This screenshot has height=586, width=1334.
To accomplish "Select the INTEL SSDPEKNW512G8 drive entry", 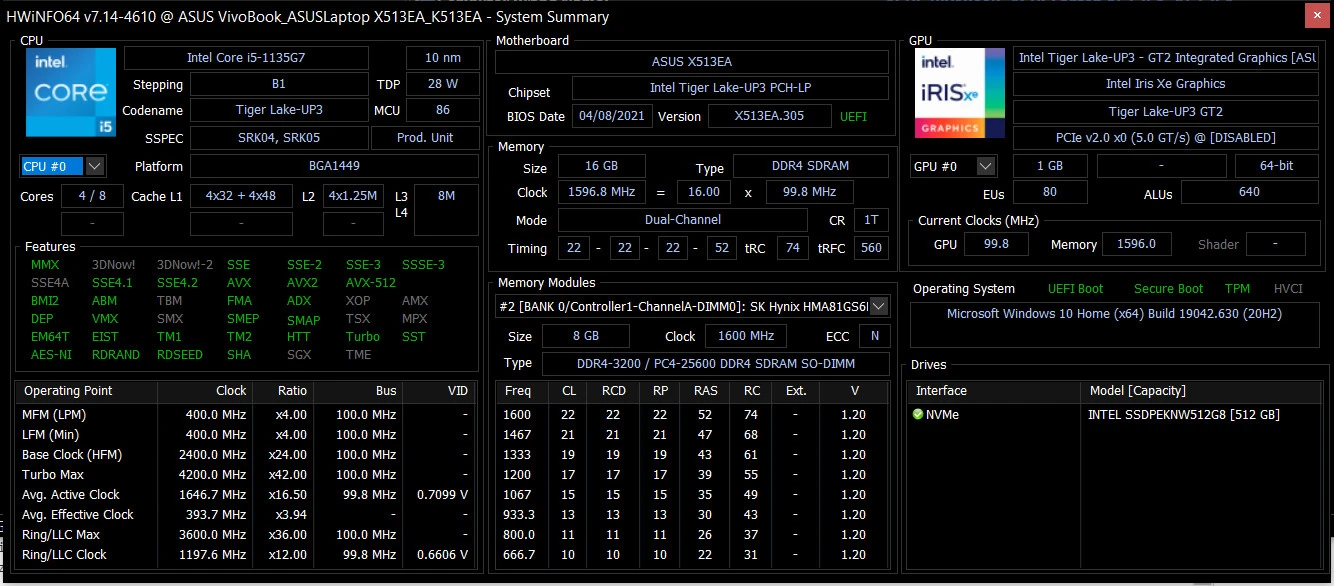I will pyautogui.click(x=1183, y=415).
